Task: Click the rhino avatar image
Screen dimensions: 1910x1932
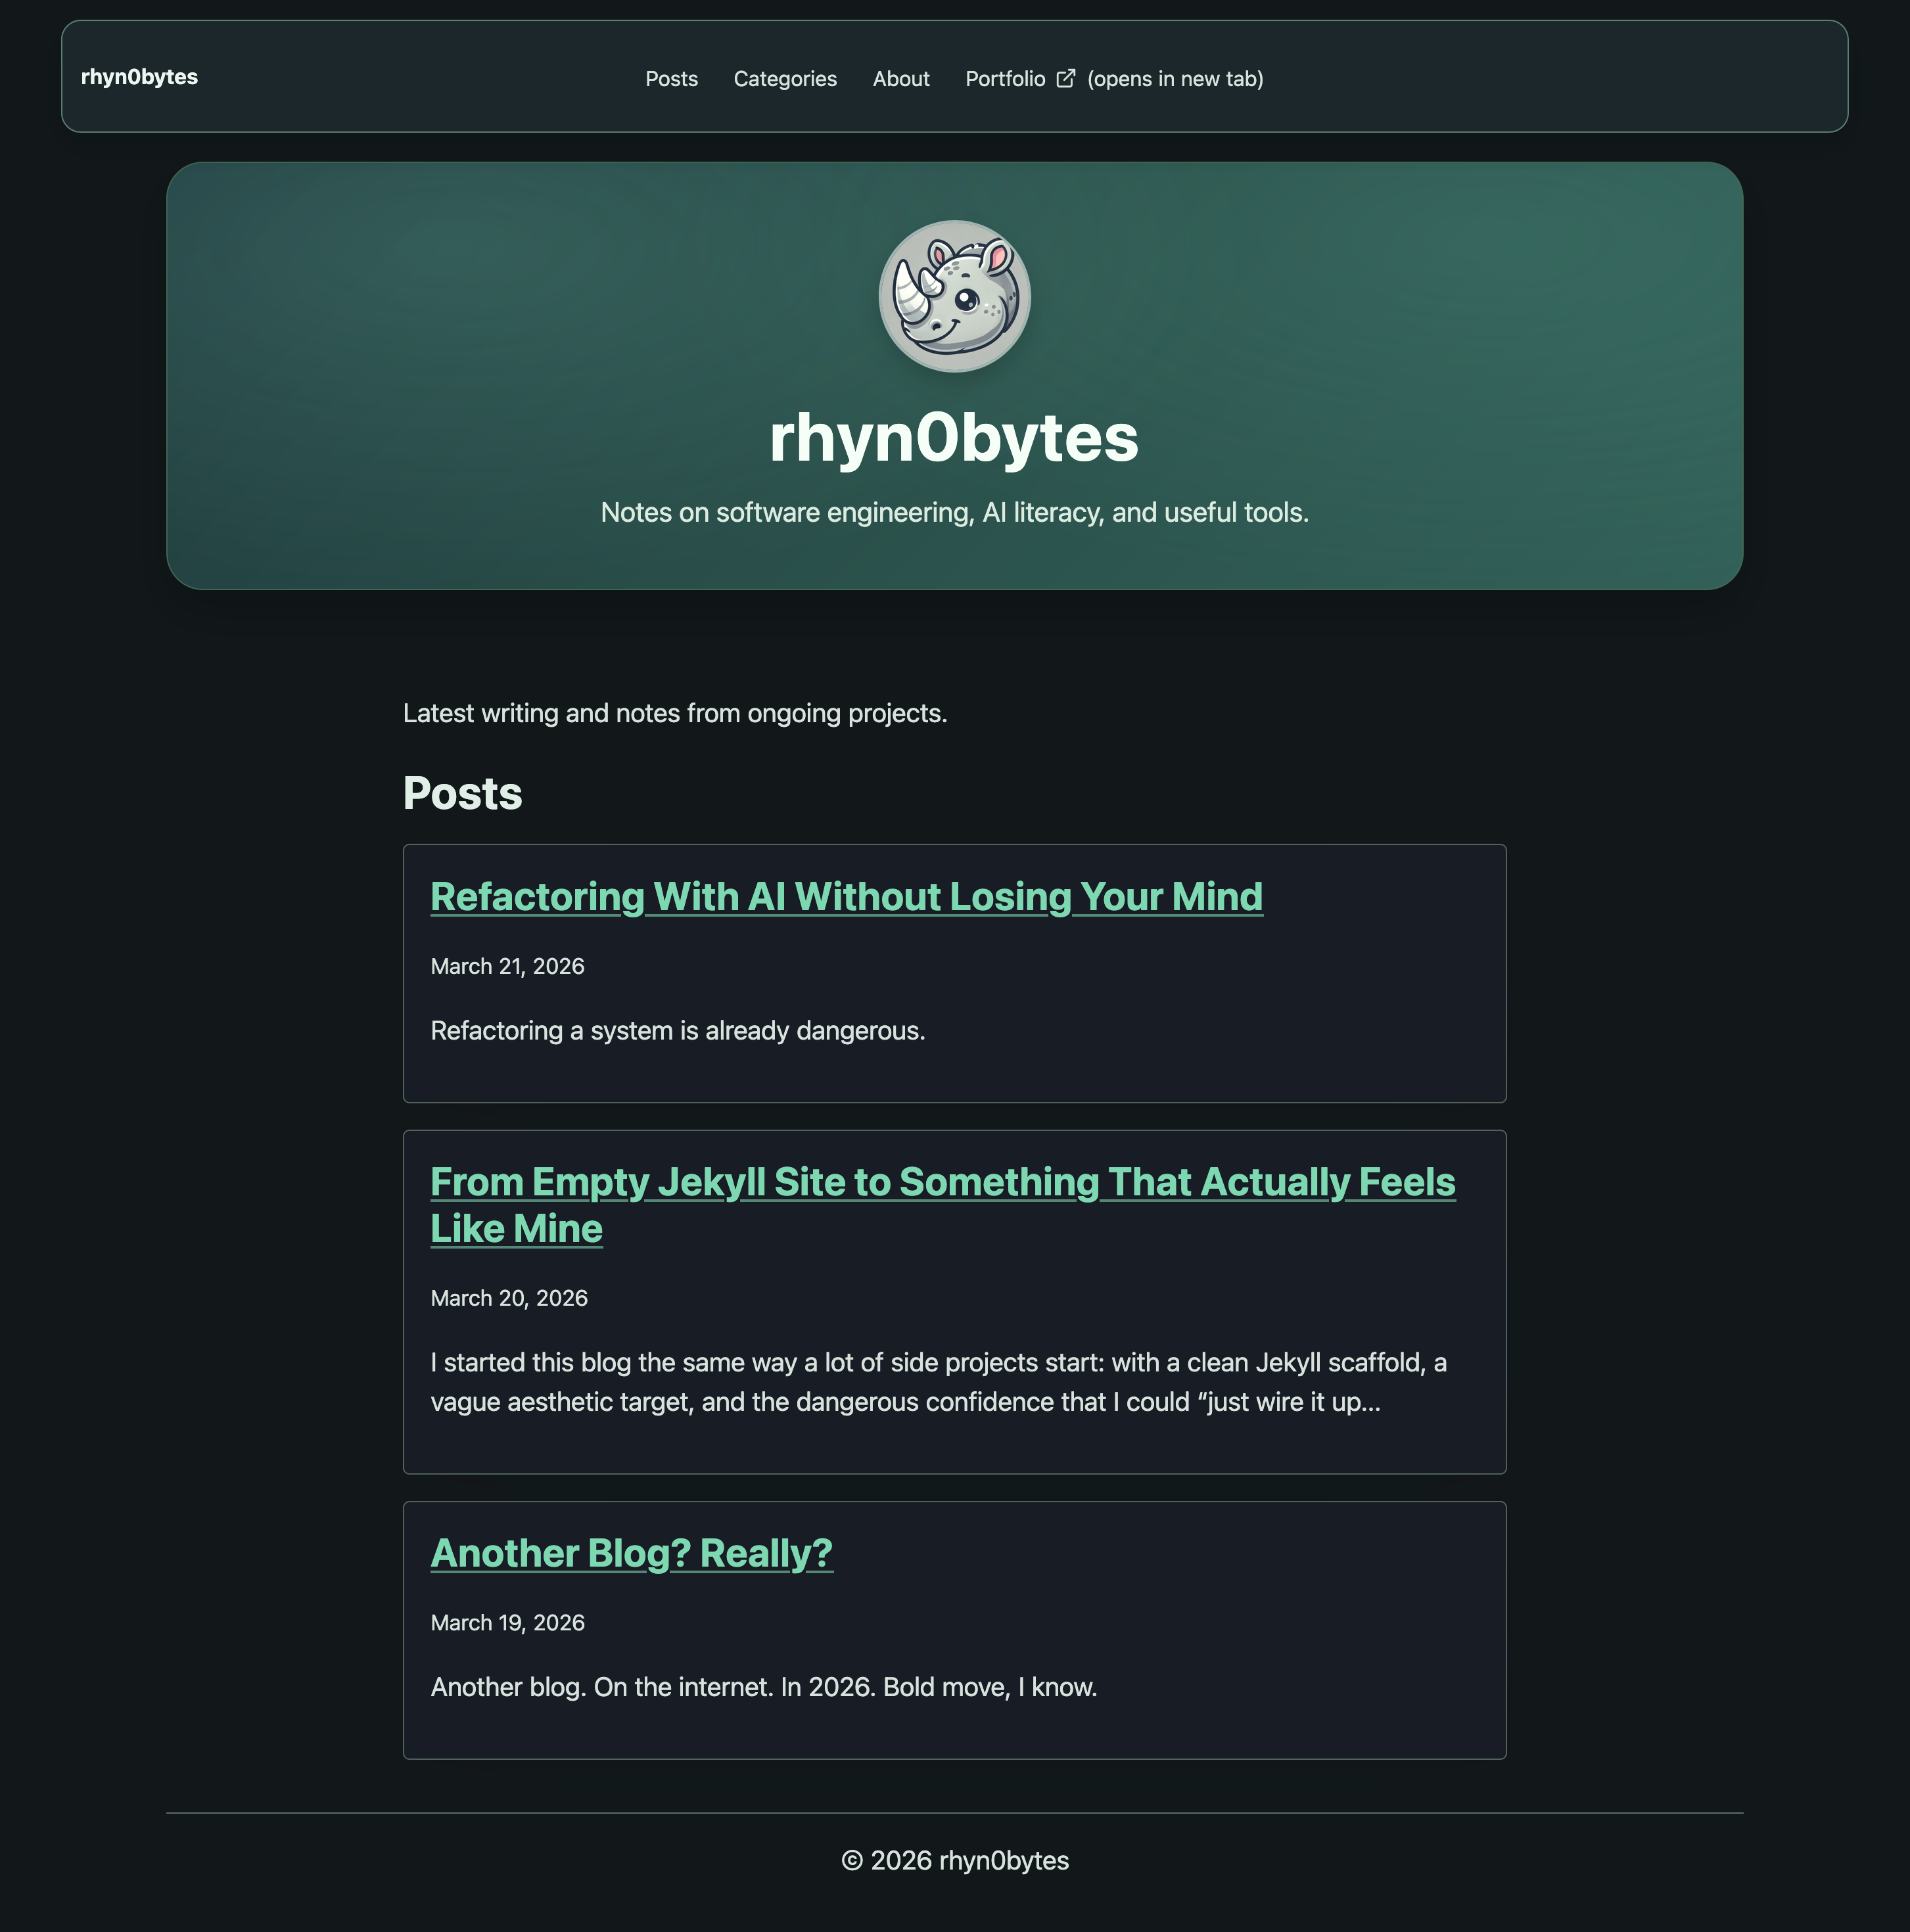Action: point(954,296)
